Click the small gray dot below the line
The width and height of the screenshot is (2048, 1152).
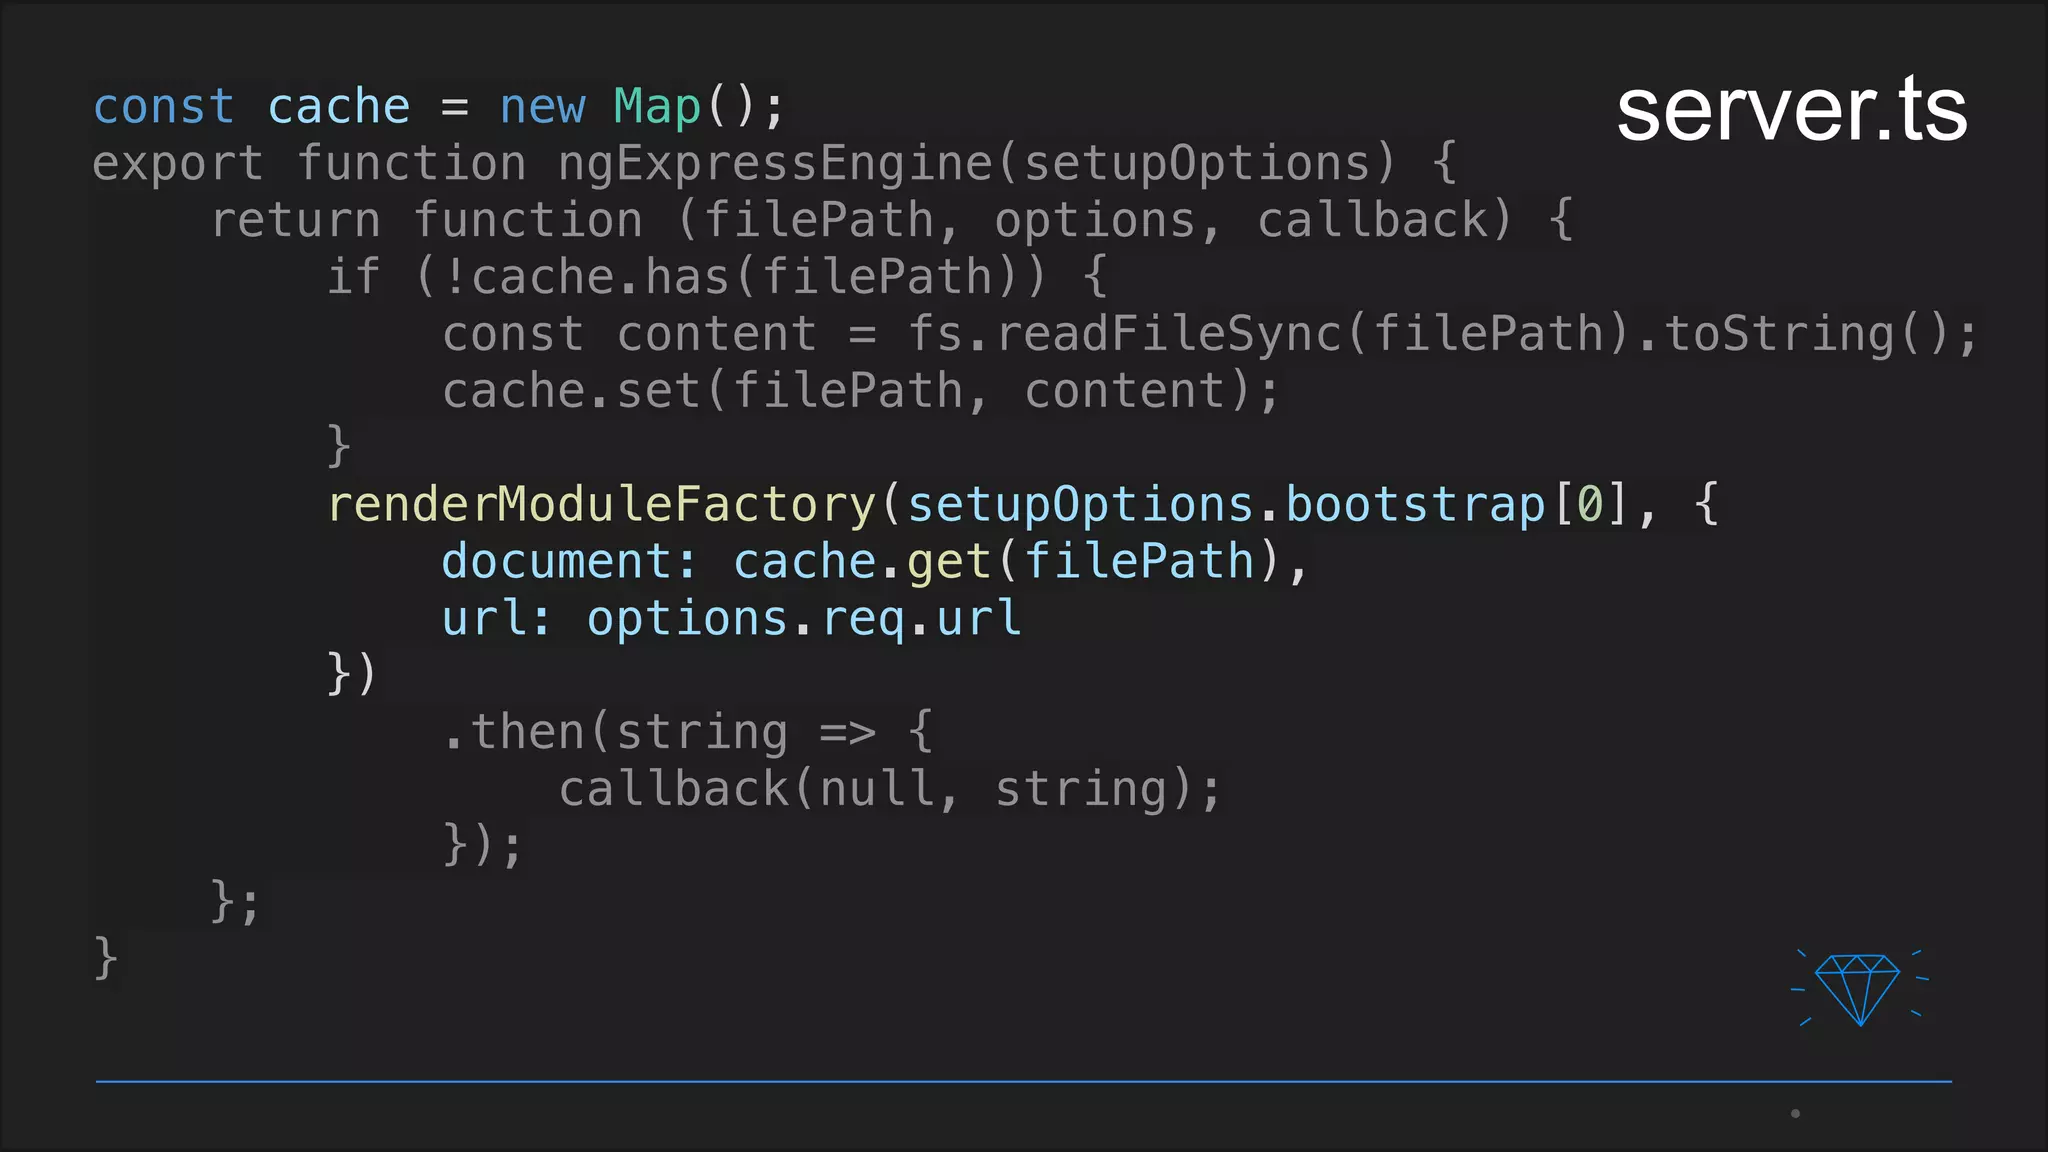(1795, 1113)
